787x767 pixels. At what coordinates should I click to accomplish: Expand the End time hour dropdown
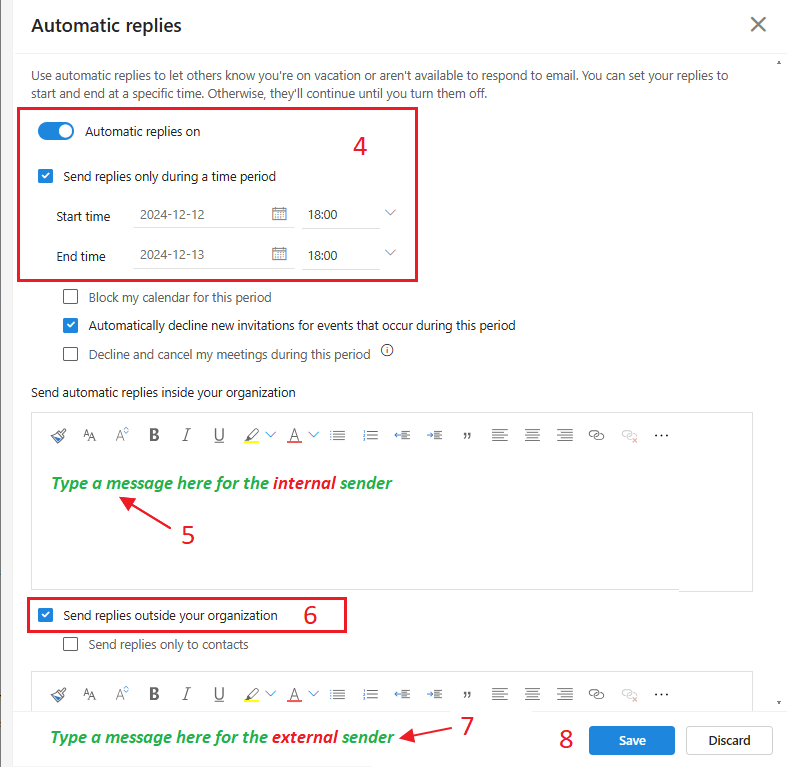[x=390, y=253]
